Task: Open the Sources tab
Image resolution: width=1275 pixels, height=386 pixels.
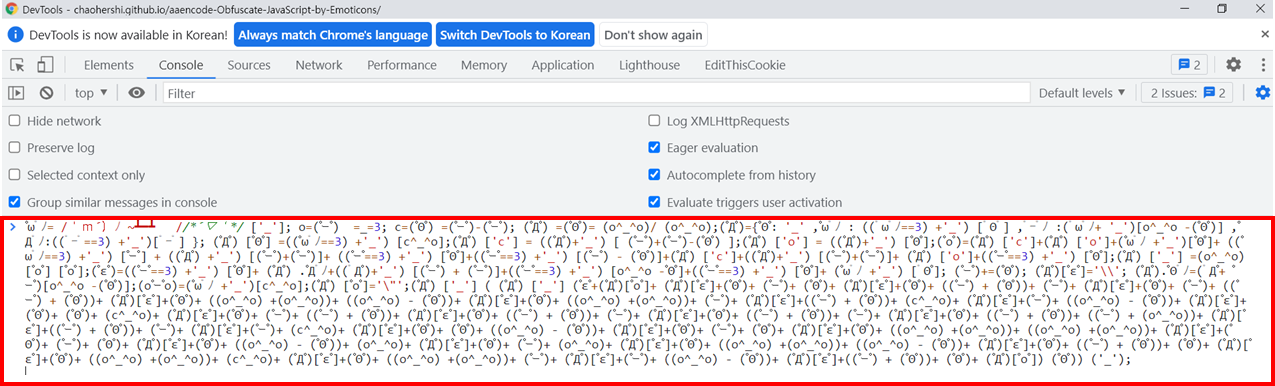Action: click(x=249, y=65)
